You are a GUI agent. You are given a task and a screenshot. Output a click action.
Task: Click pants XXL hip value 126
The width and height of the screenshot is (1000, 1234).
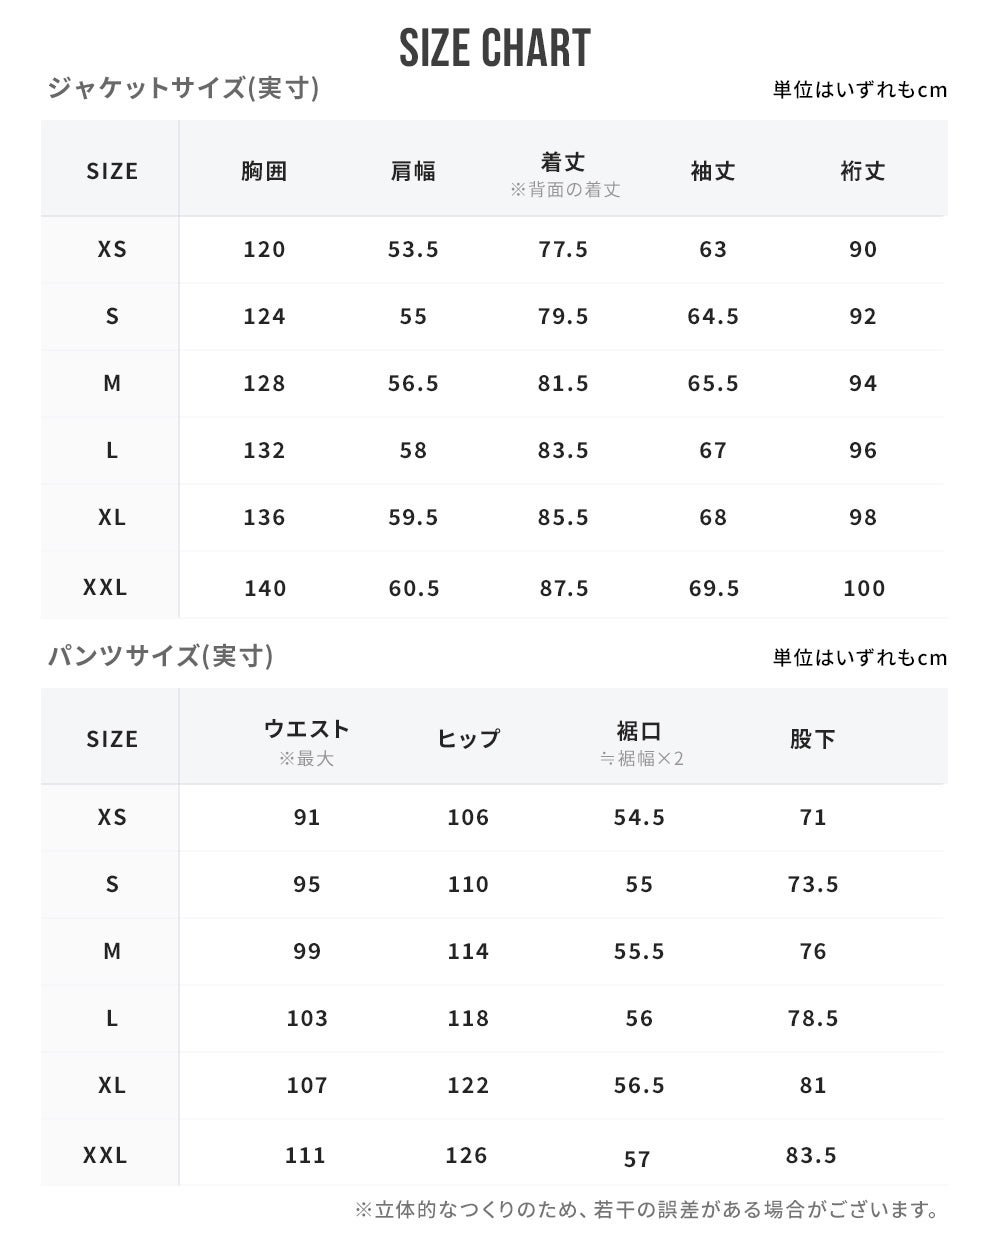pyautogui.click(x=467, y=1155)
